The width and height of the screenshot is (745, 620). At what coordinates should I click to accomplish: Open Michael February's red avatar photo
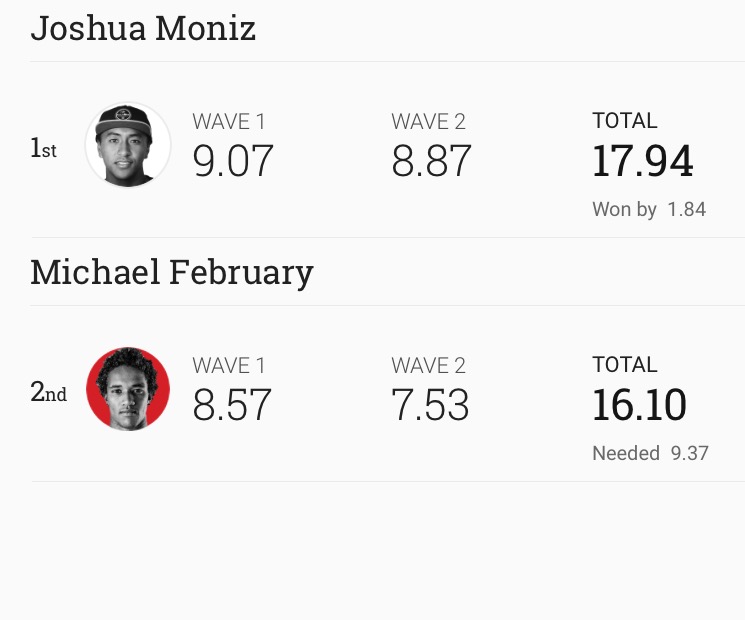(x=128, y=389)
